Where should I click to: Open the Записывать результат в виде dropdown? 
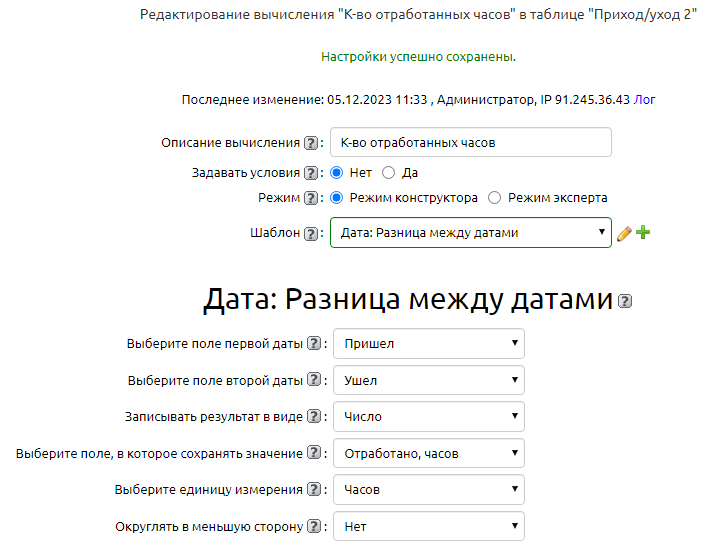point(428,417)
